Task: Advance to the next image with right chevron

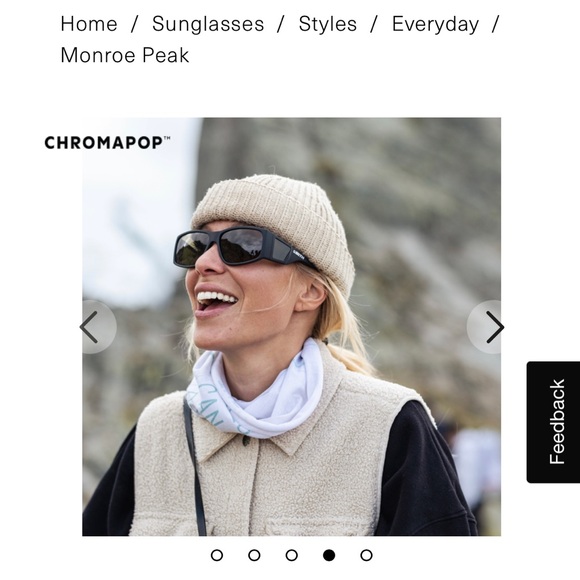Action: tap(485, 327)
